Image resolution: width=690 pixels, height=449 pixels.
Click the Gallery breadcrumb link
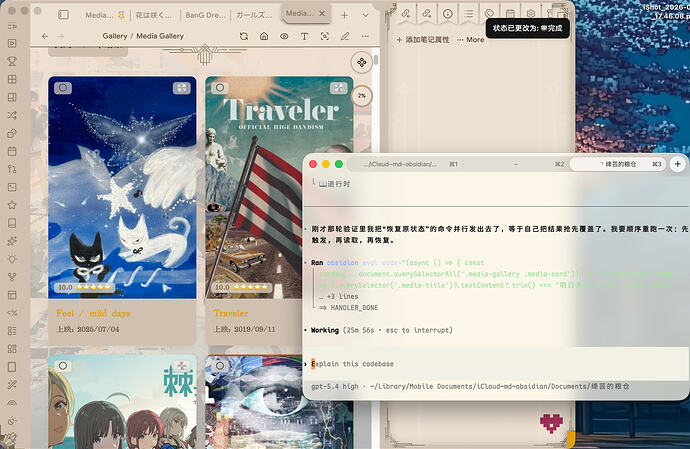coord(114,36)
